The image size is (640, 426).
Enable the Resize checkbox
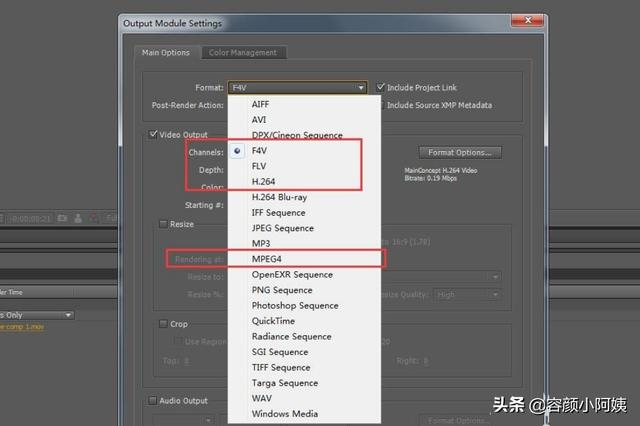coord(164,224)
